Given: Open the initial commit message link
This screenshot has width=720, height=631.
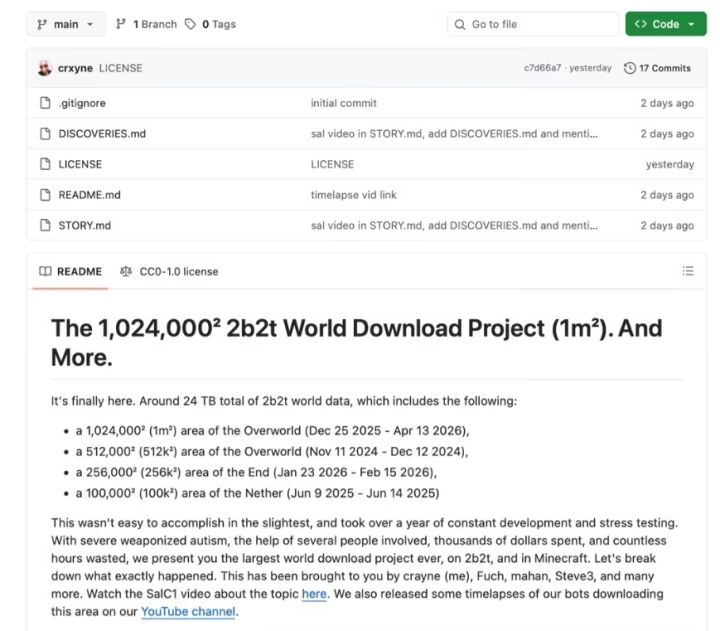Looking at the screenshot, I should point(343,103).
